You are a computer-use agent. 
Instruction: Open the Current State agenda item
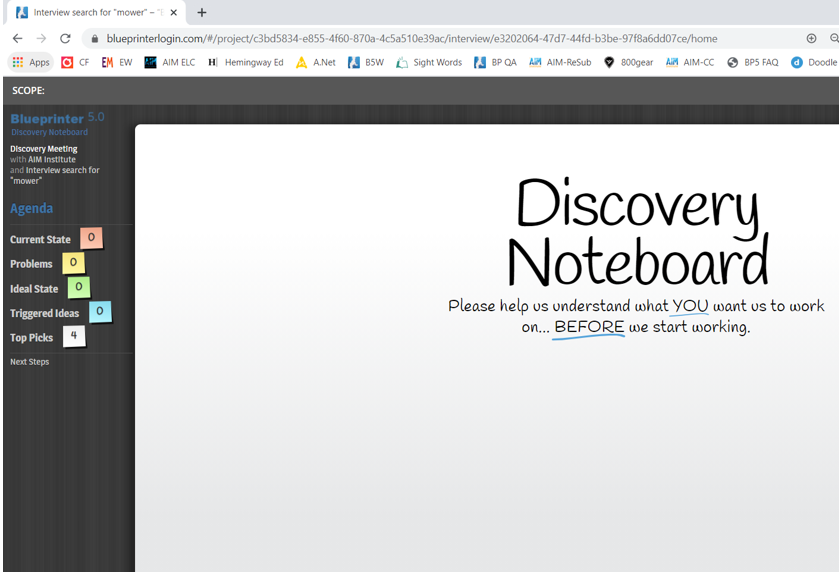pos(40,239)
